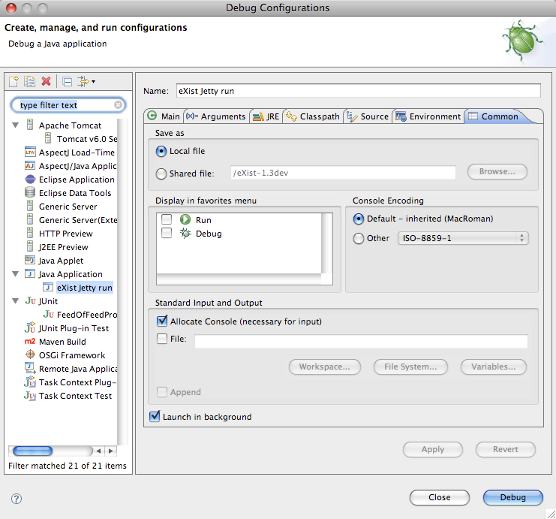556x519 pixels.
Task: Click the OSGi Framework icon
Action: click(30, 355)
